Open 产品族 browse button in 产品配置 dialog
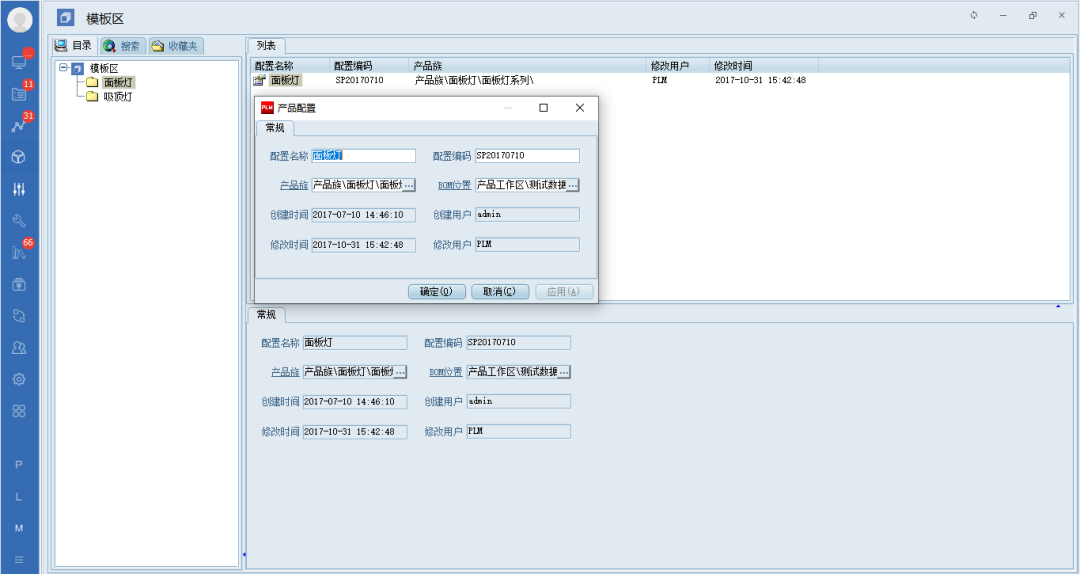 pos(408,185)
